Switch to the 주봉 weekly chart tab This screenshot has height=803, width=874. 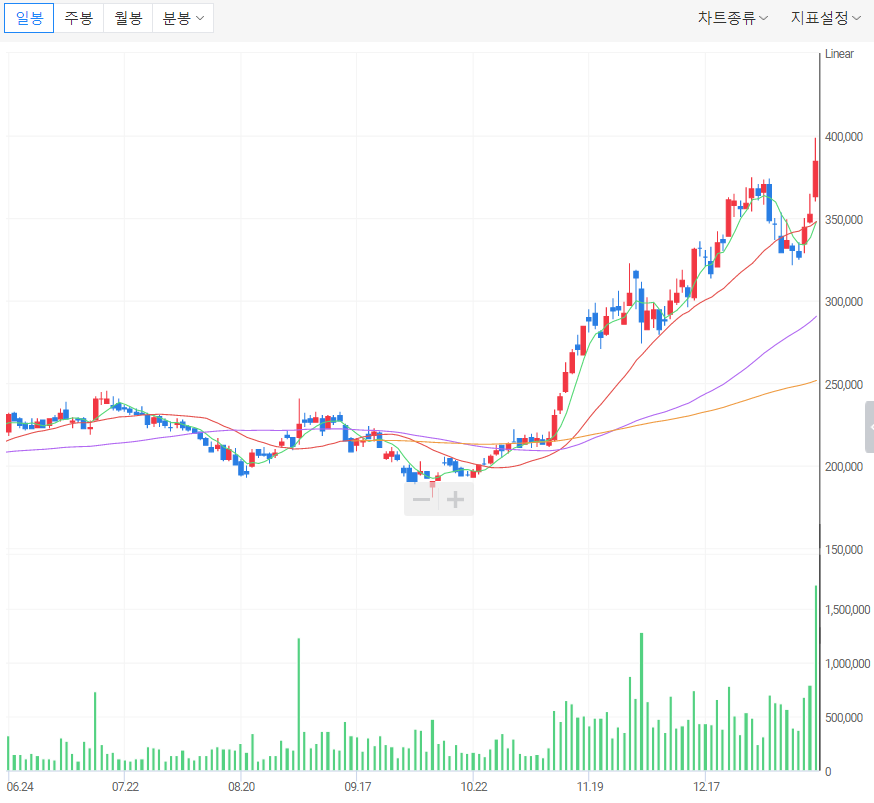click(79, 18)
